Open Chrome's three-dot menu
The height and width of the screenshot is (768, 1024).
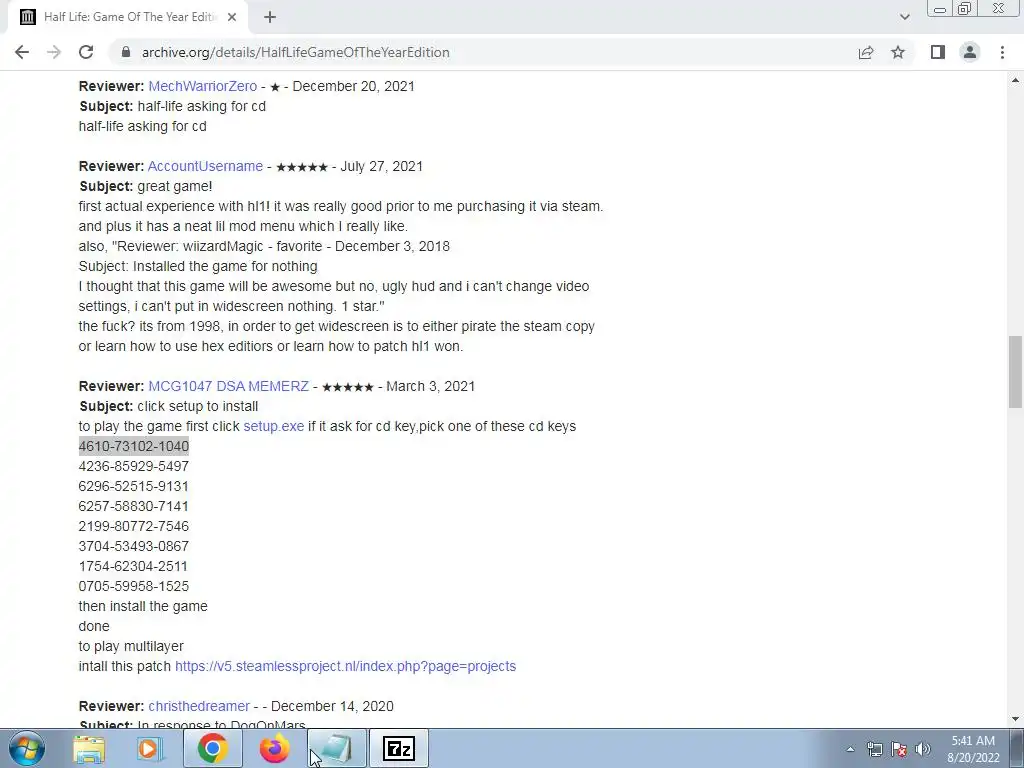pyautogui.click(x=1002, y=52)
